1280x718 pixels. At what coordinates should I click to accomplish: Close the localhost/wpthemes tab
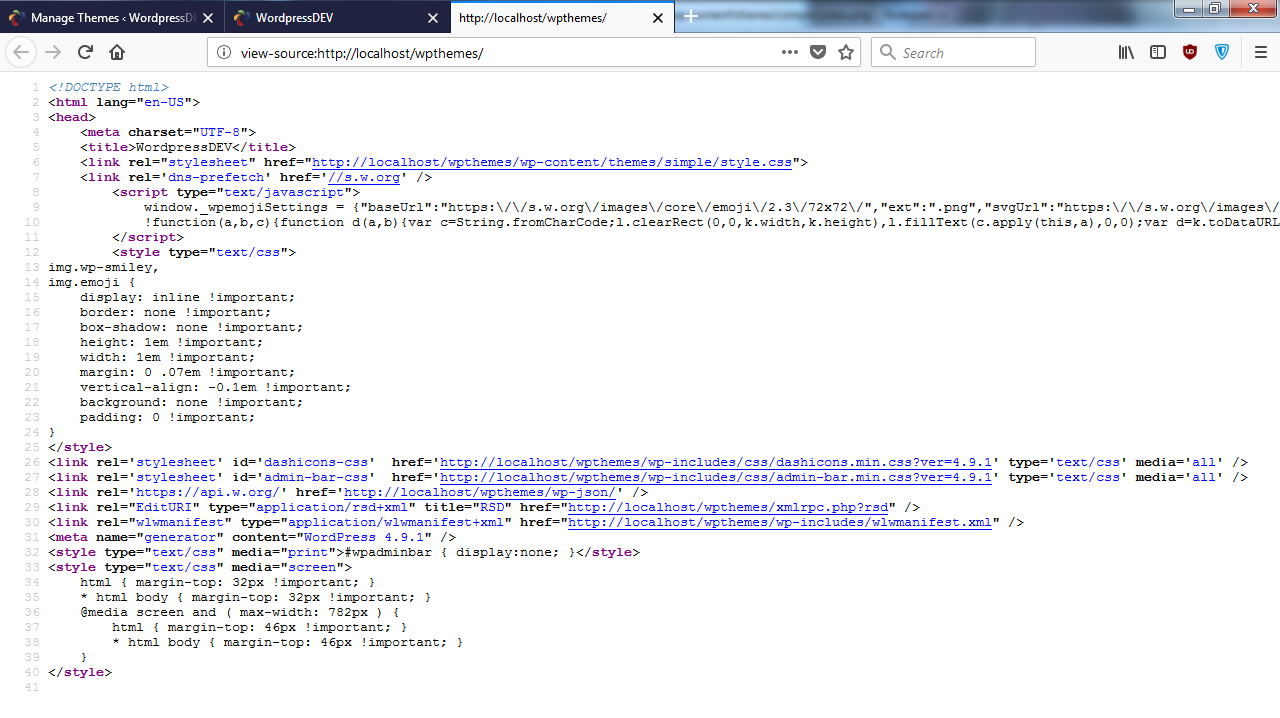click(658, 18)
